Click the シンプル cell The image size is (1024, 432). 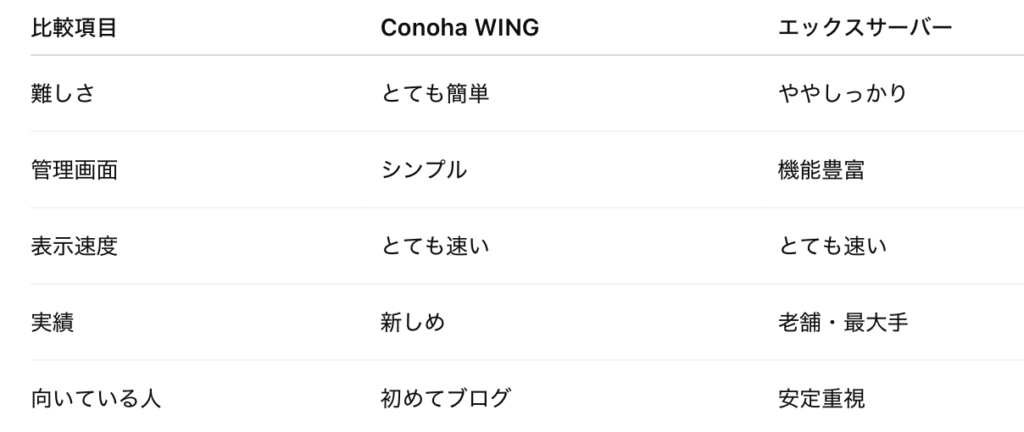pyautogui.click(x=424, y=170)
